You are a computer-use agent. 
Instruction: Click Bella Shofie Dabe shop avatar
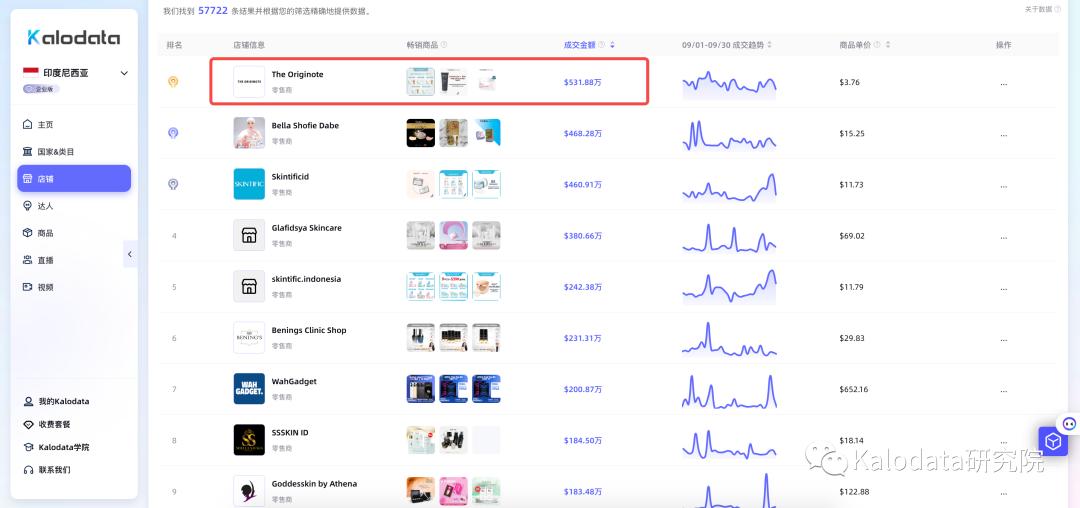[x=249, y=133]
